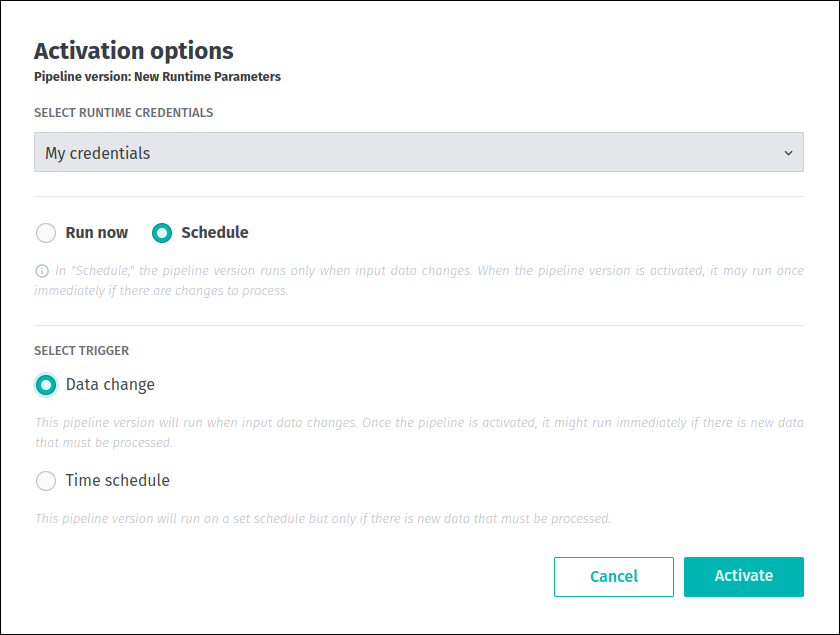Click the Data change description paragraph
Image resolution: width=840 pixels, height=635 pixels.
419,433
